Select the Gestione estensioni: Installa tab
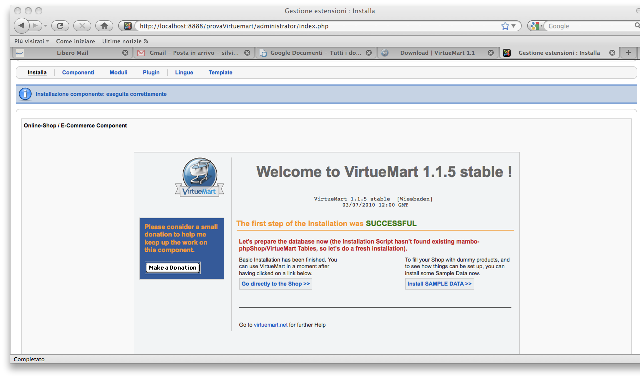640x378 pixels. (x=558, y=53)
